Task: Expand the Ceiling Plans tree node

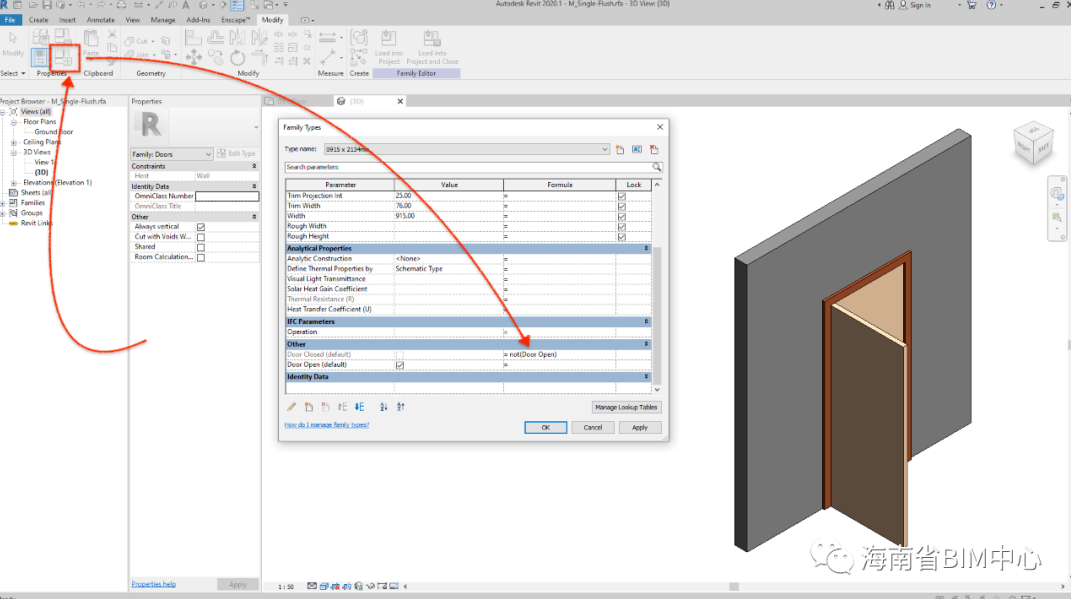Action: [15, 142]
